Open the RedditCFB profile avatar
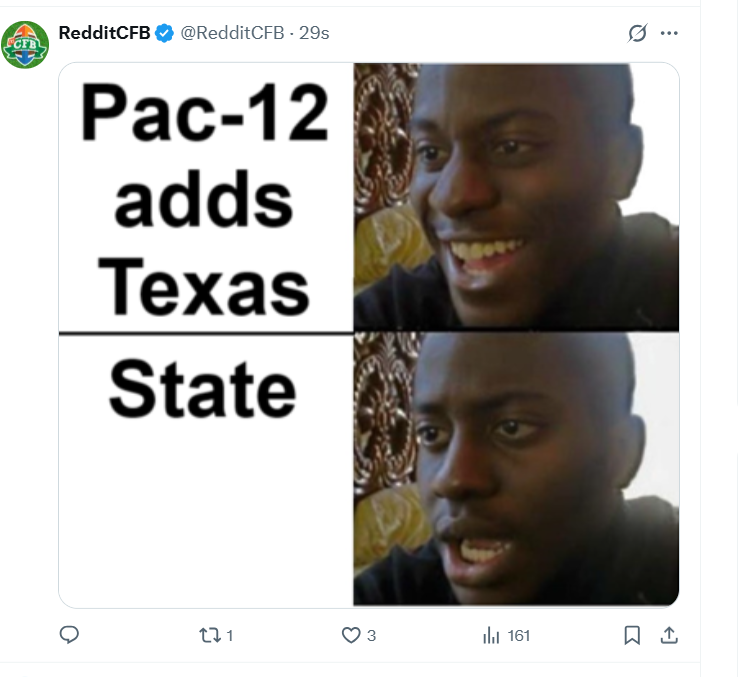Screen dimensions: 738x677 click(25, 45)
